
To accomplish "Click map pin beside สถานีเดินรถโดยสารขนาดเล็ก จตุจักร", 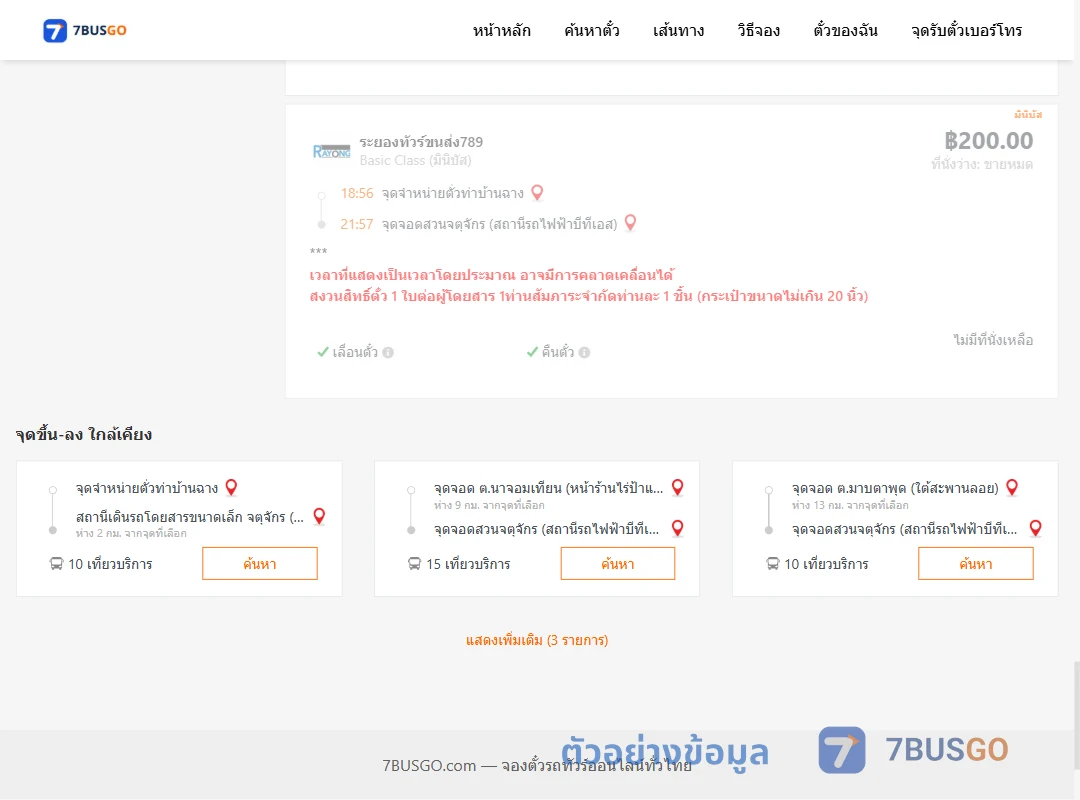I will (319, 516).
